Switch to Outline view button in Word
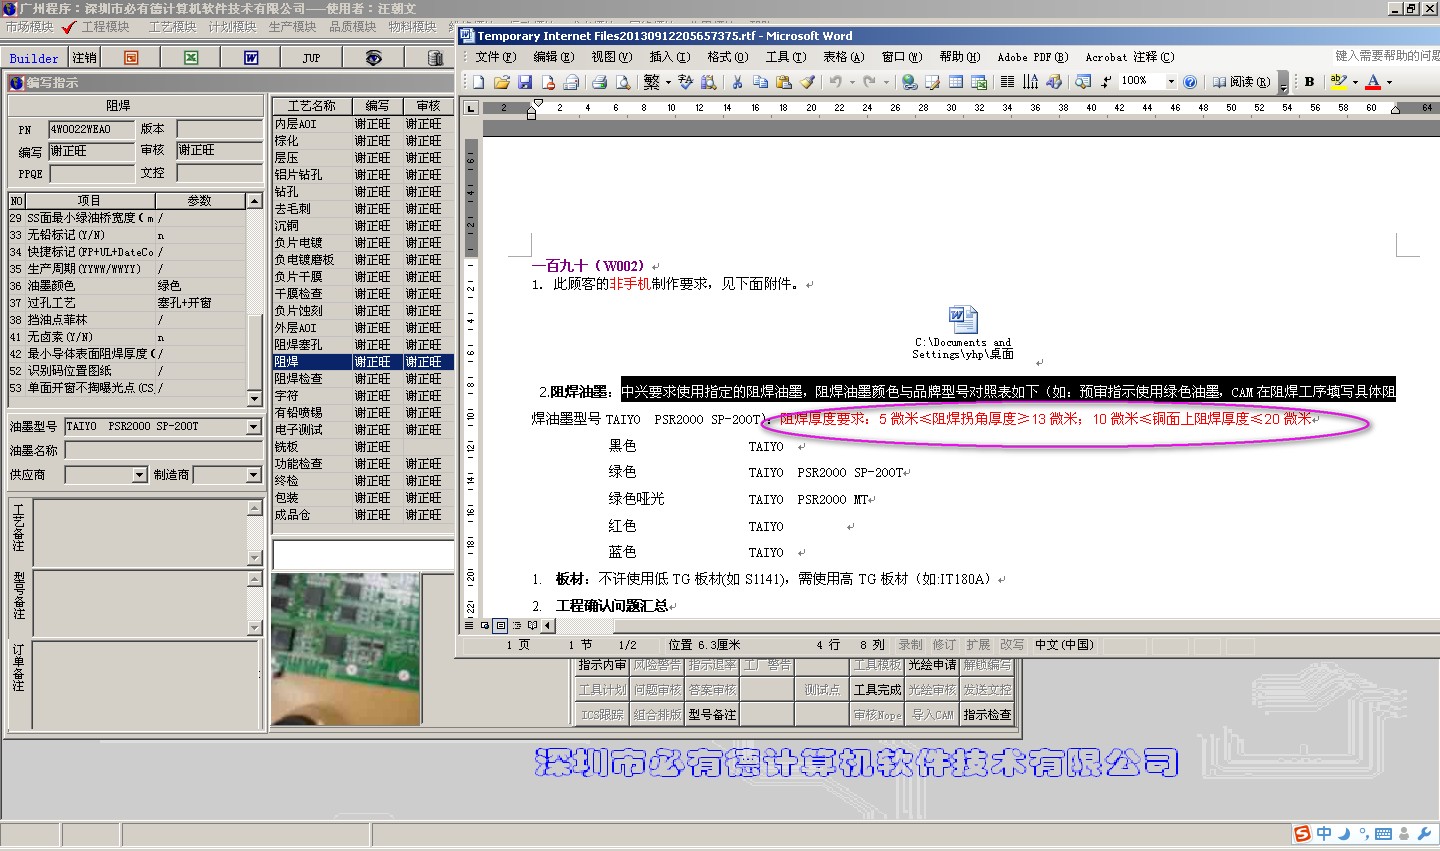Viewport: 1440px width, 851px height. click(x=516, y=626)
